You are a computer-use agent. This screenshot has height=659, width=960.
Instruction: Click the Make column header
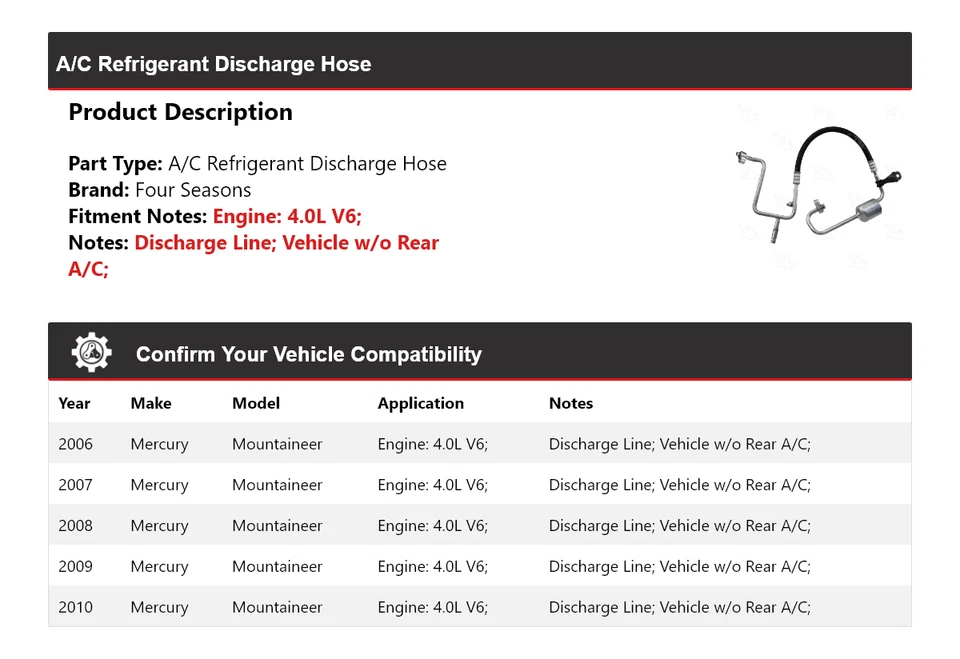pyautogui.click(x=151, y=403)
